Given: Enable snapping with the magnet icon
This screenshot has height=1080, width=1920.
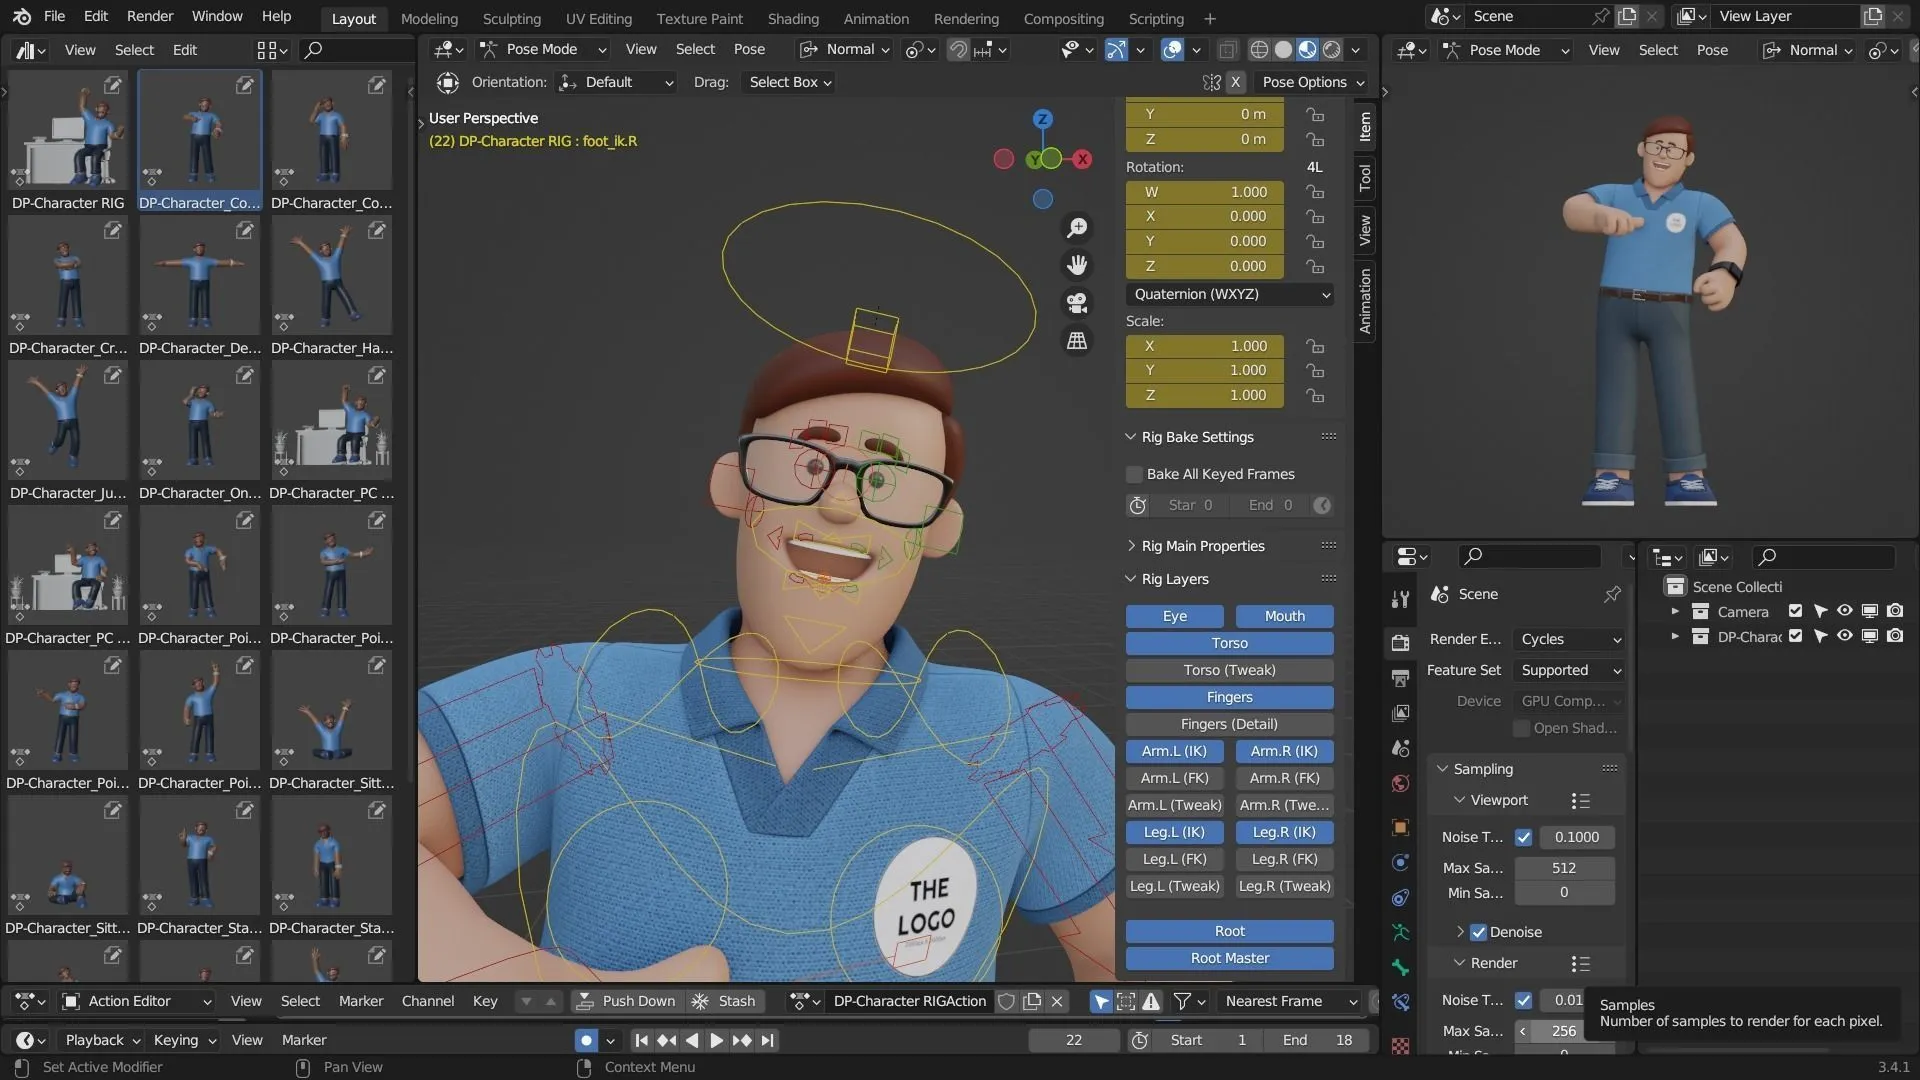Looking at the screenshot, I should (957, 49).
